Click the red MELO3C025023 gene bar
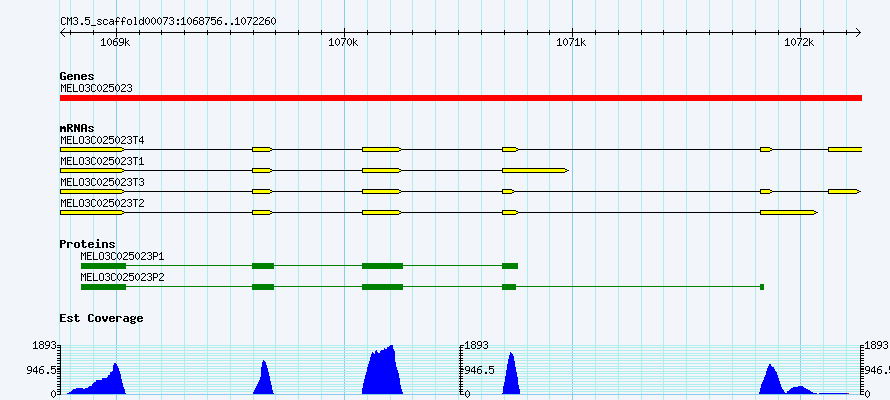The image size is (890, 400). [461, 98]
